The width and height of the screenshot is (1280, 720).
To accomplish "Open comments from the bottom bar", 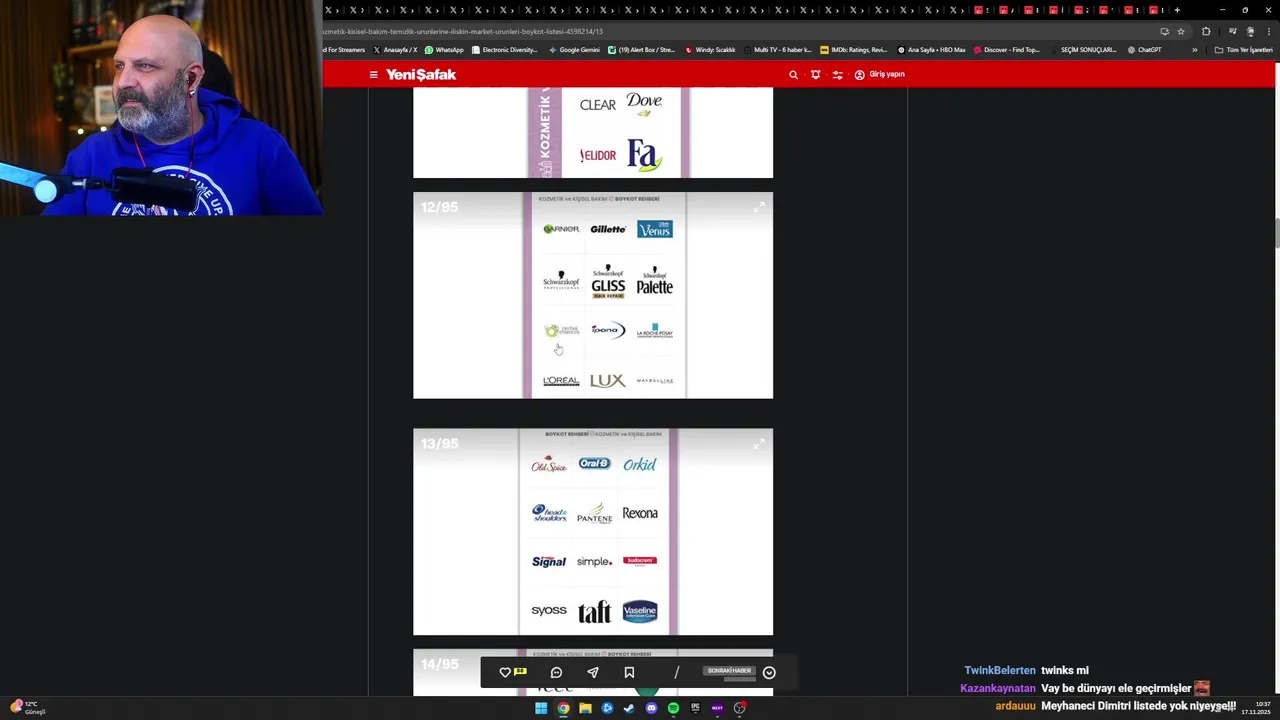I will pyautogui.click(x=556, y=673).
